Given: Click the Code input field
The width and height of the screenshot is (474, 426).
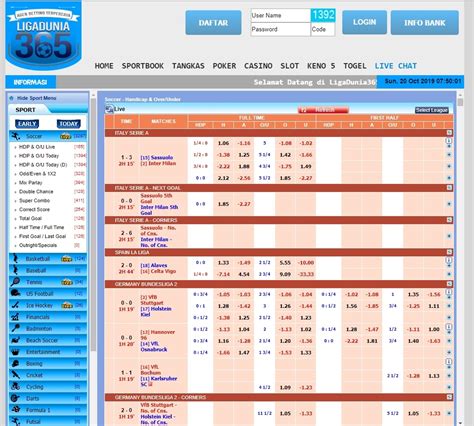Looking at the screenshot, I should [x=323, y=29].
